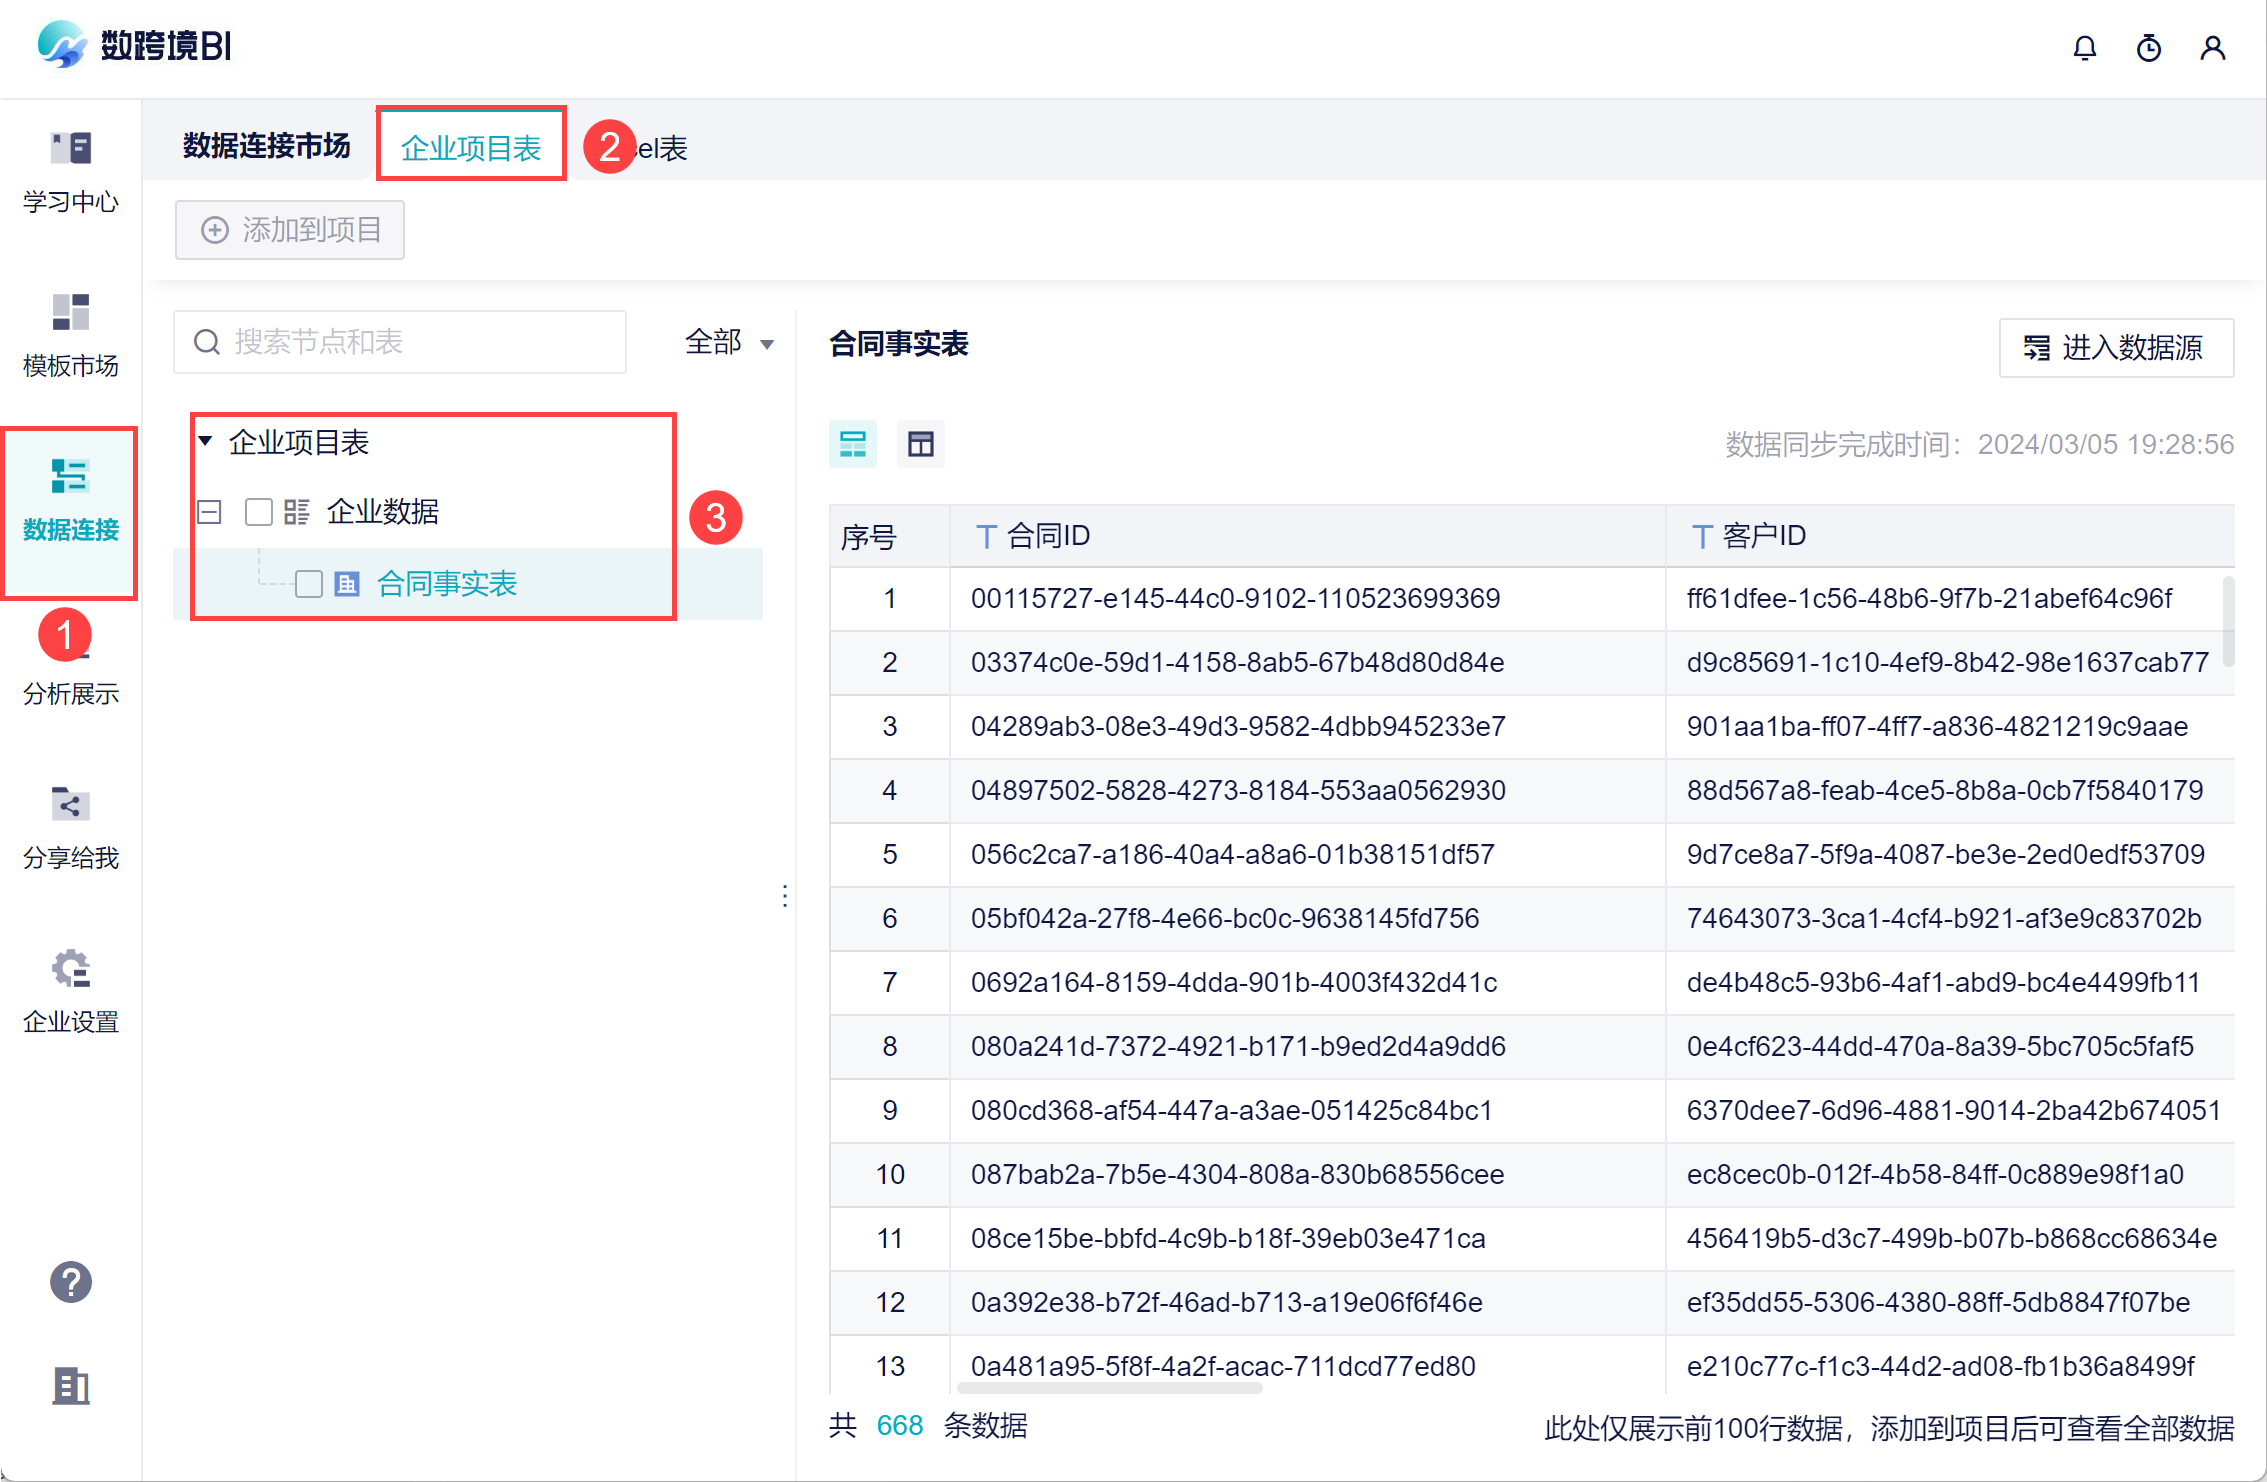Select the 企业项目表 tab
Viewport: 2267px width, 1482px height.
[x=471, y=147]
